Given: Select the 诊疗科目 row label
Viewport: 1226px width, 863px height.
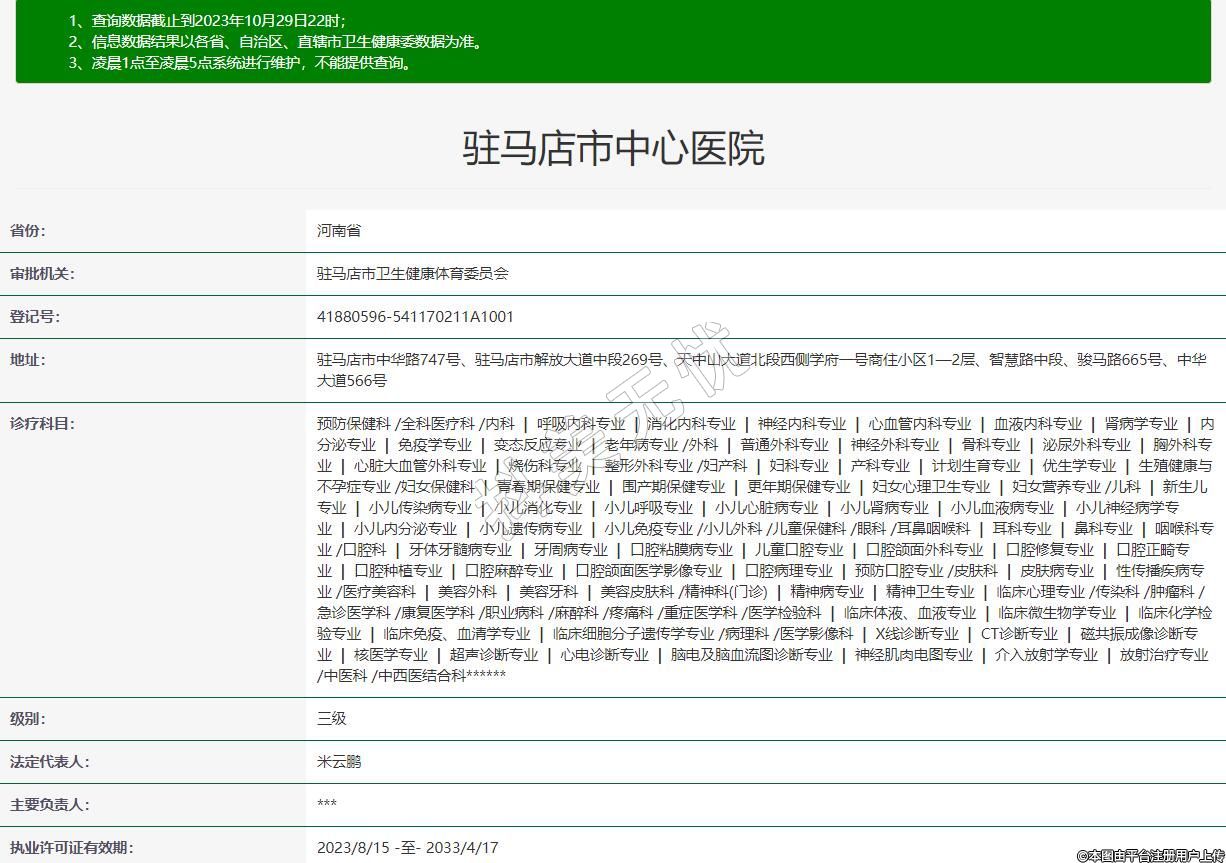Looking at the screenshot, I should coord(42,423).
